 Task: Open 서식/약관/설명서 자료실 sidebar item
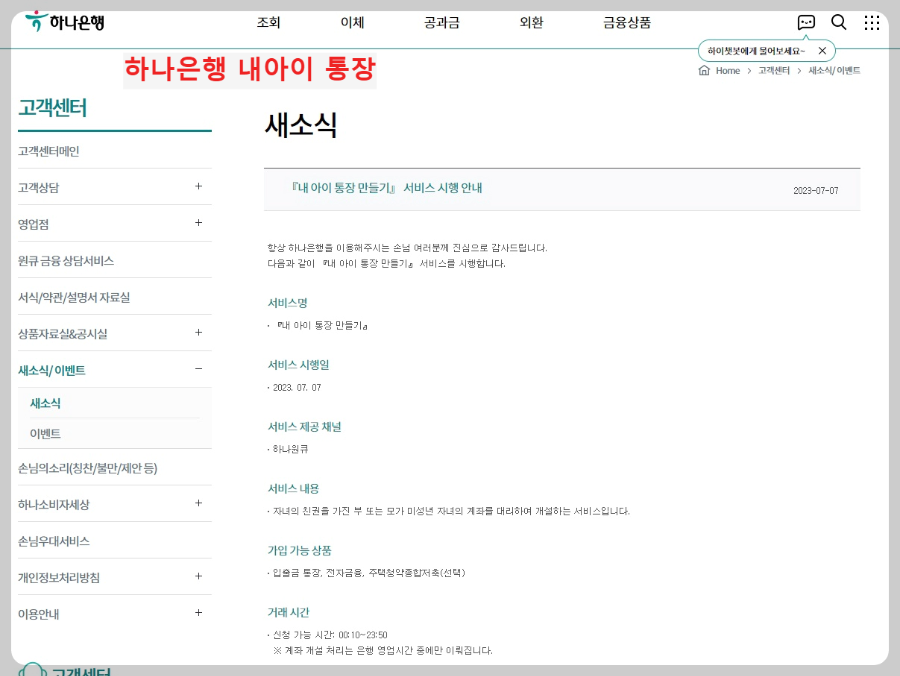pos(74,297)
